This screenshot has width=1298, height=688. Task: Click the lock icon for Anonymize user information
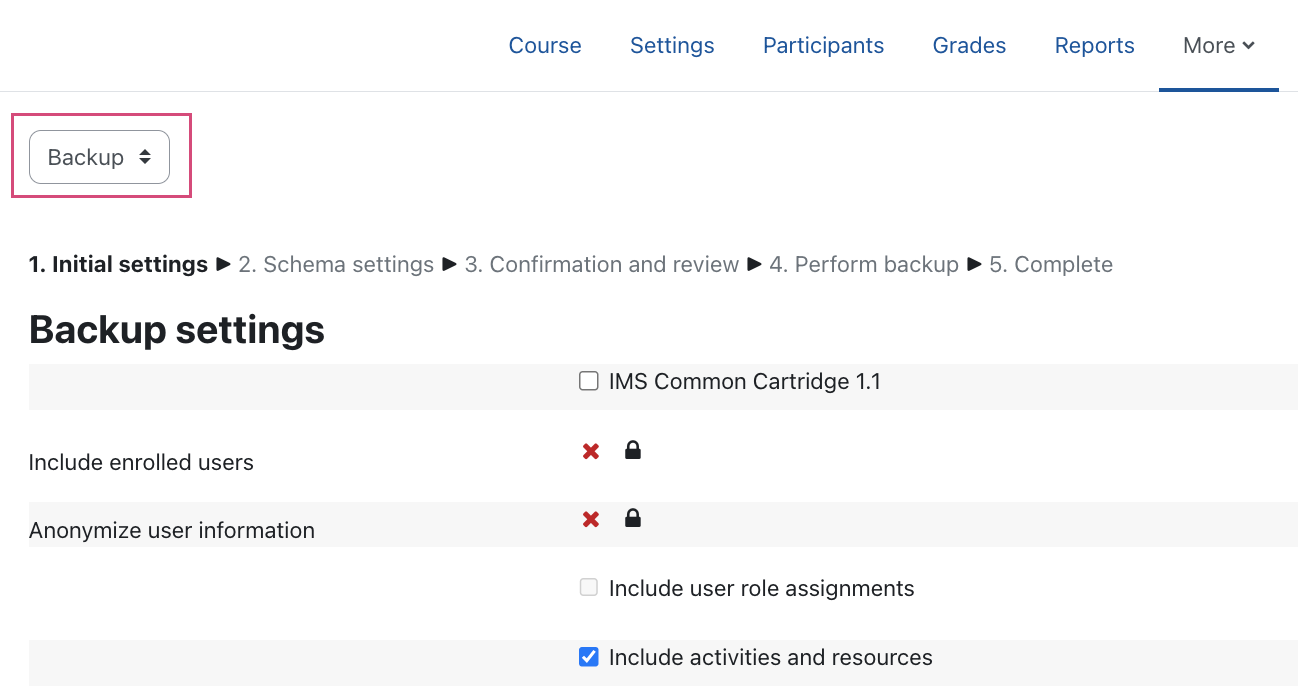632,518
